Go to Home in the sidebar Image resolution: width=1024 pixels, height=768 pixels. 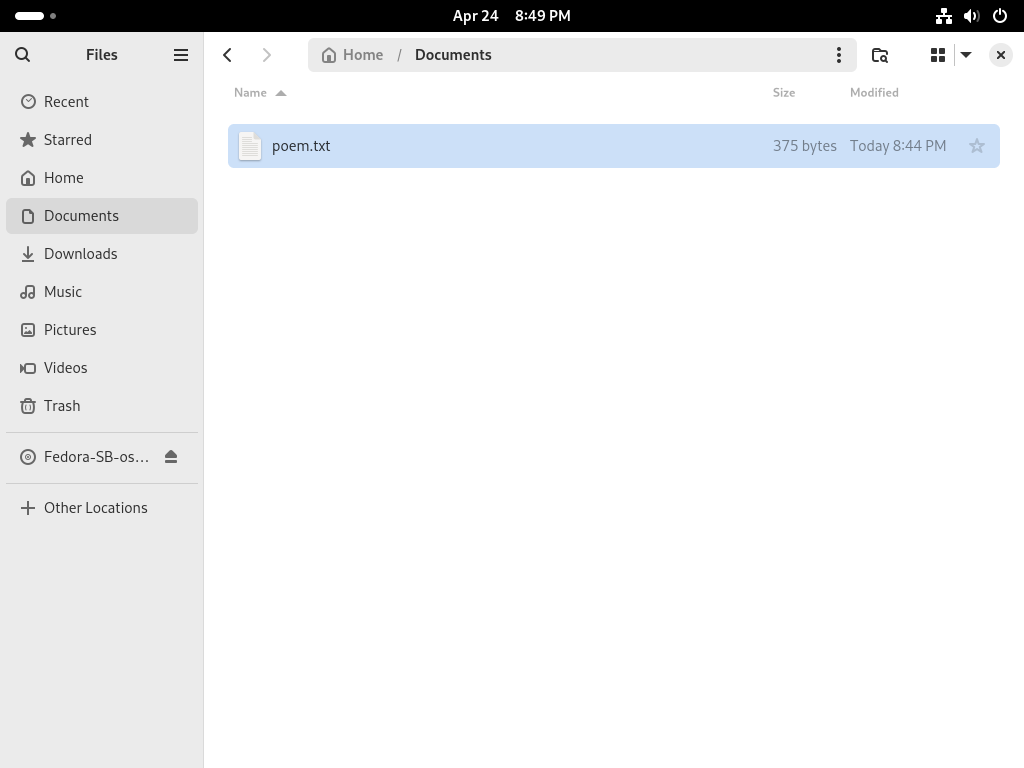102,178
